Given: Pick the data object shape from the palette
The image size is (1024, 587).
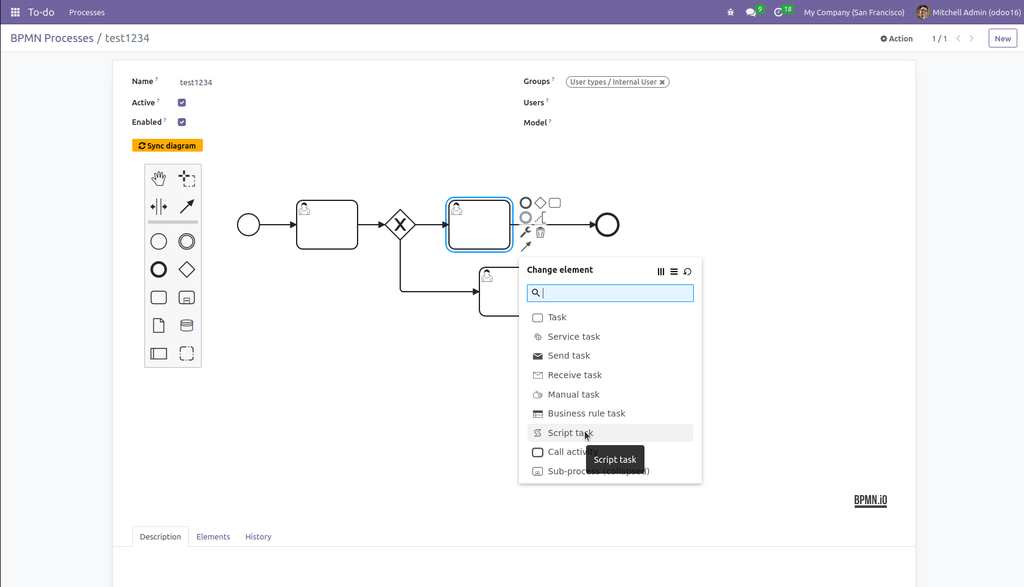Looking at the screenshot, I should 159,326.
